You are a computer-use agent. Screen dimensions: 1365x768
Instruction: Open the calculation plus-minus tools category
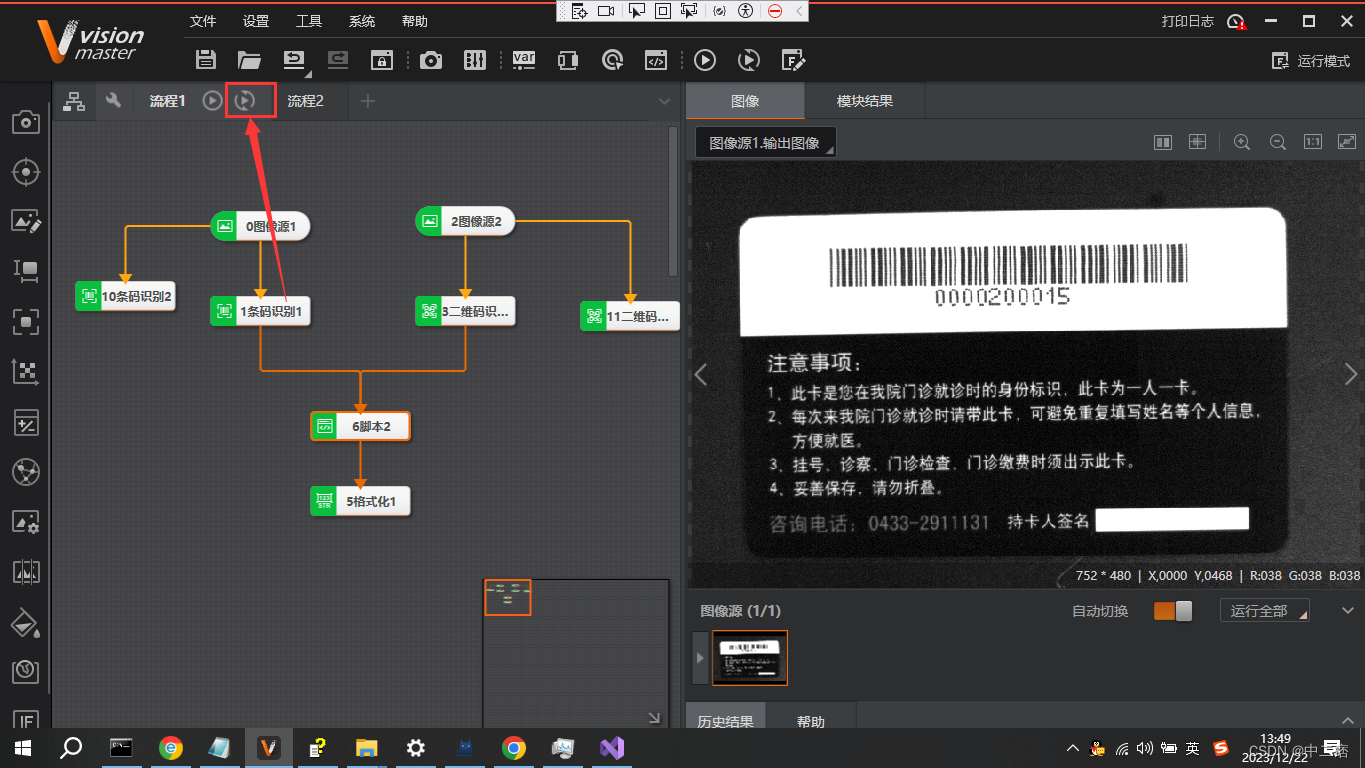[x=25, y=422]
